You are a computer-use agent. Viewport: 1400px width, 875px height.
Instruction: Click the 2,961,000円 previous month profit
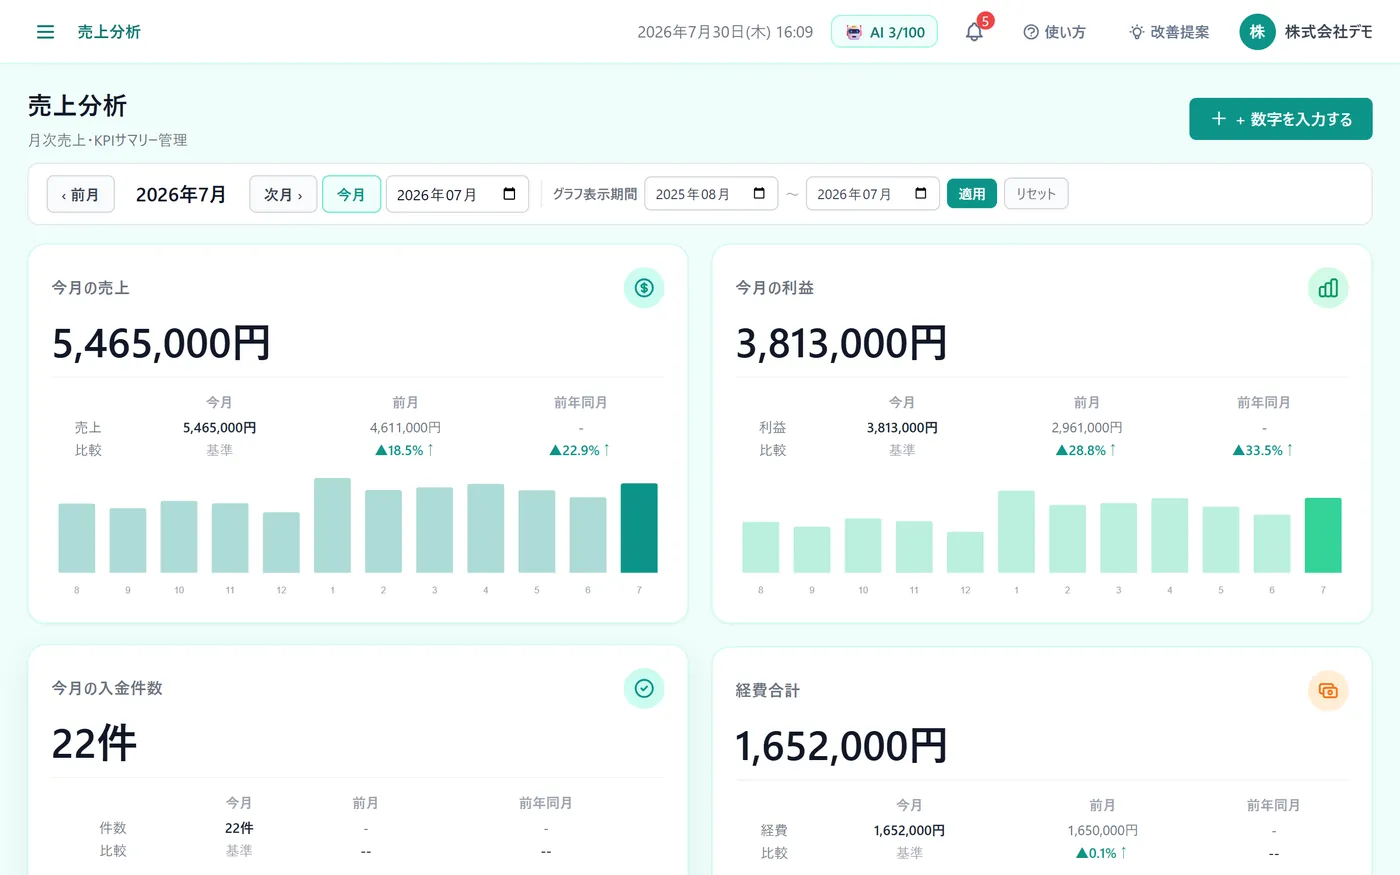[1086, 427]
